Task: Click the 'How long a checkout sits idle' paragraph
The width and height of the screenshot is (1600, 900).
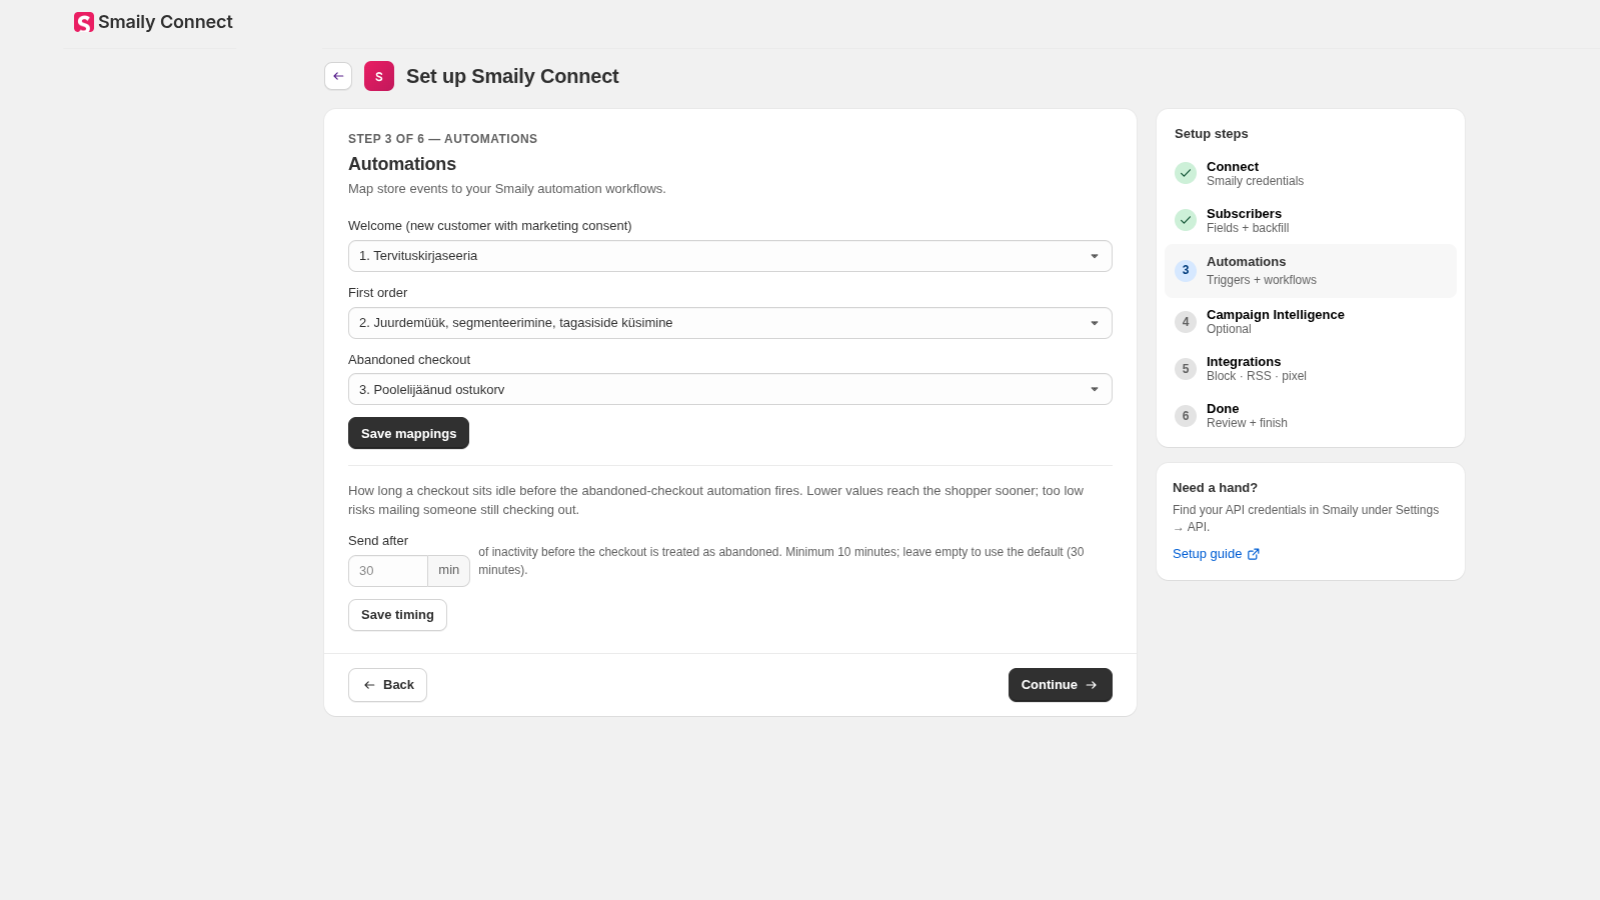Action: coord(716,500)
